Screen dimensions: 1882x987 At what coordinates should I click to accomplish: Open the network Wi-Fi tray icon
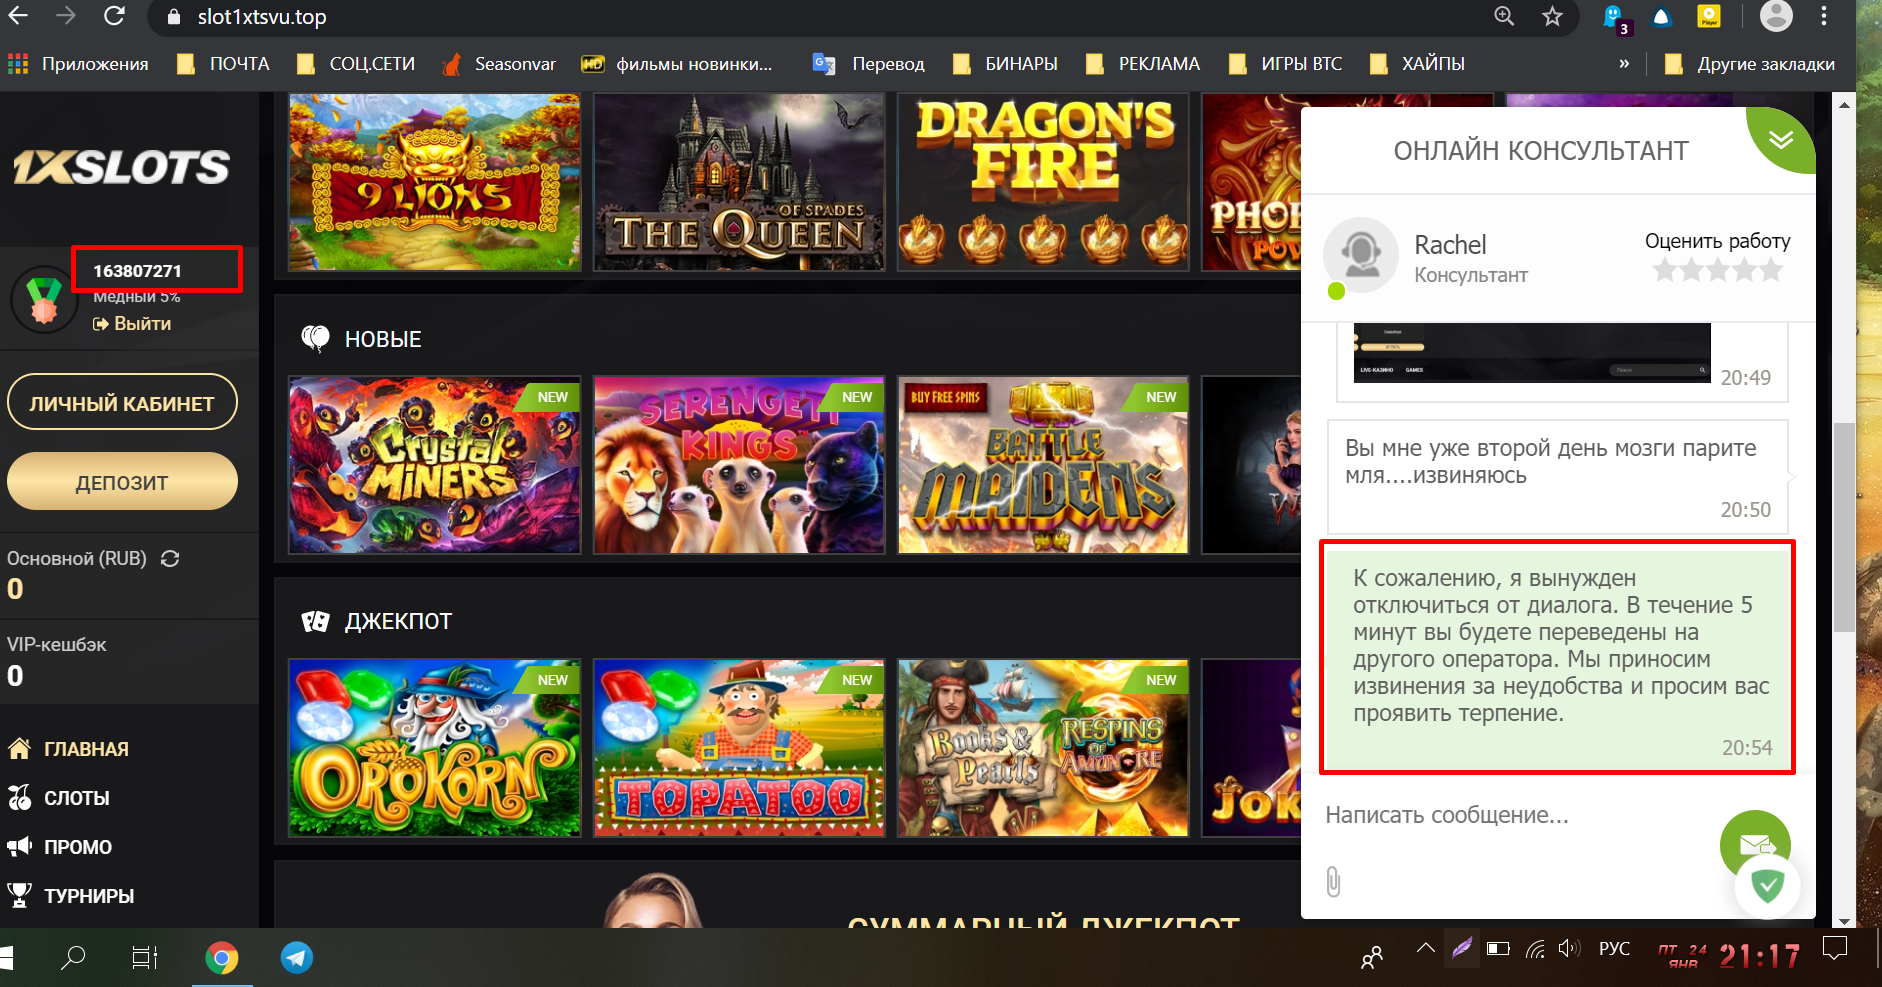coord(1535,949)
